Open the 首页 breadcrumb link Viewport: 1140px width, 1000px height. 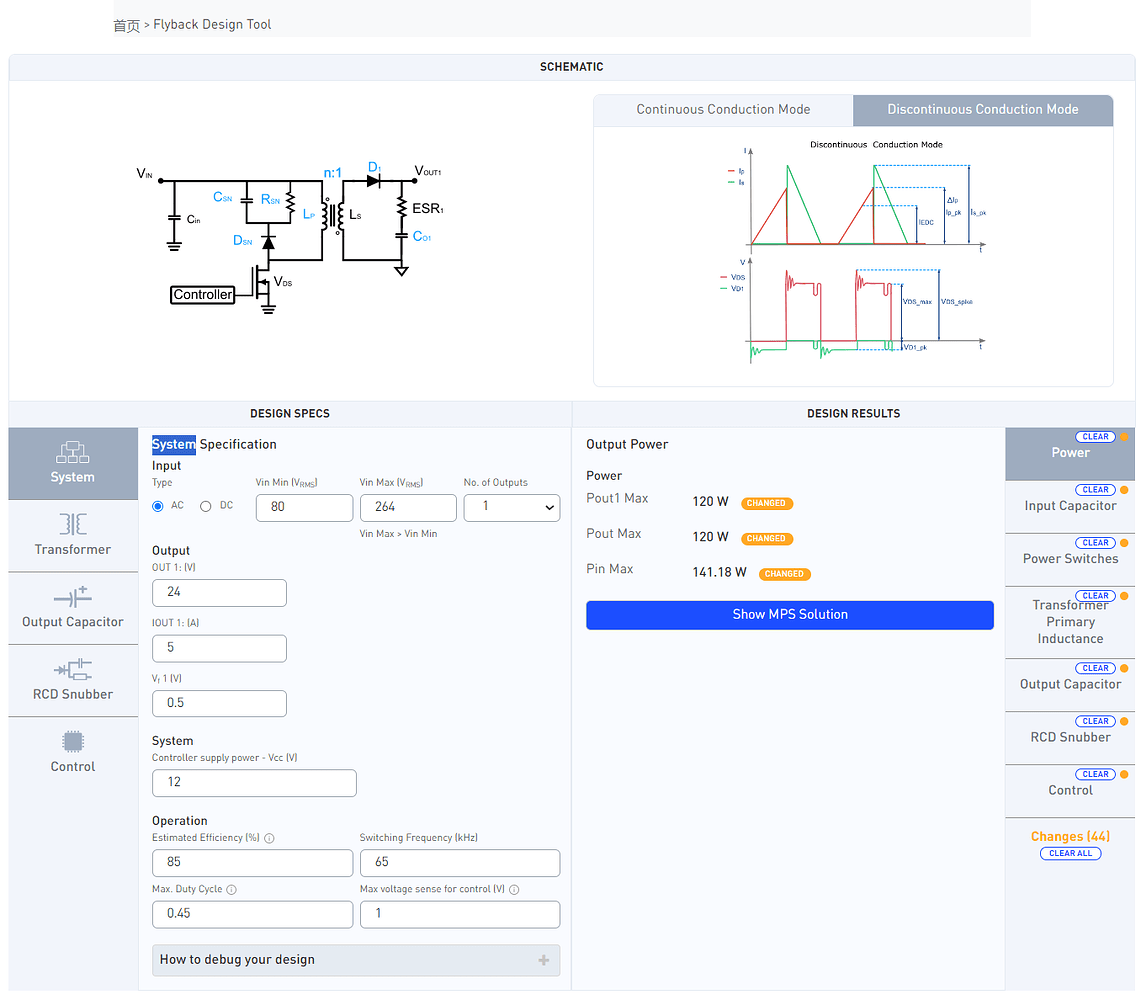tap(127, 24)
